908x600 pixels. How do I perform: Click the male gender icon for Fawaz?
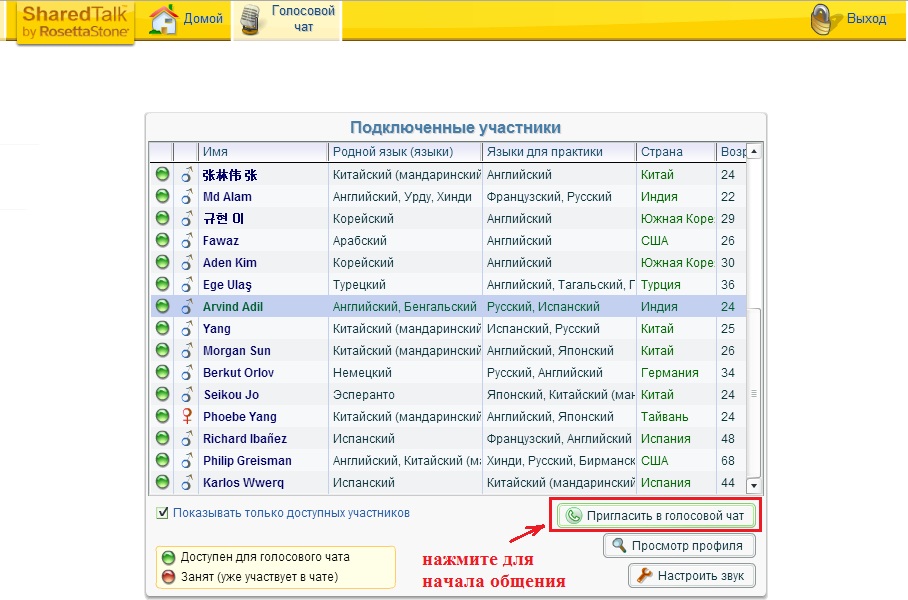click(186, 241)
